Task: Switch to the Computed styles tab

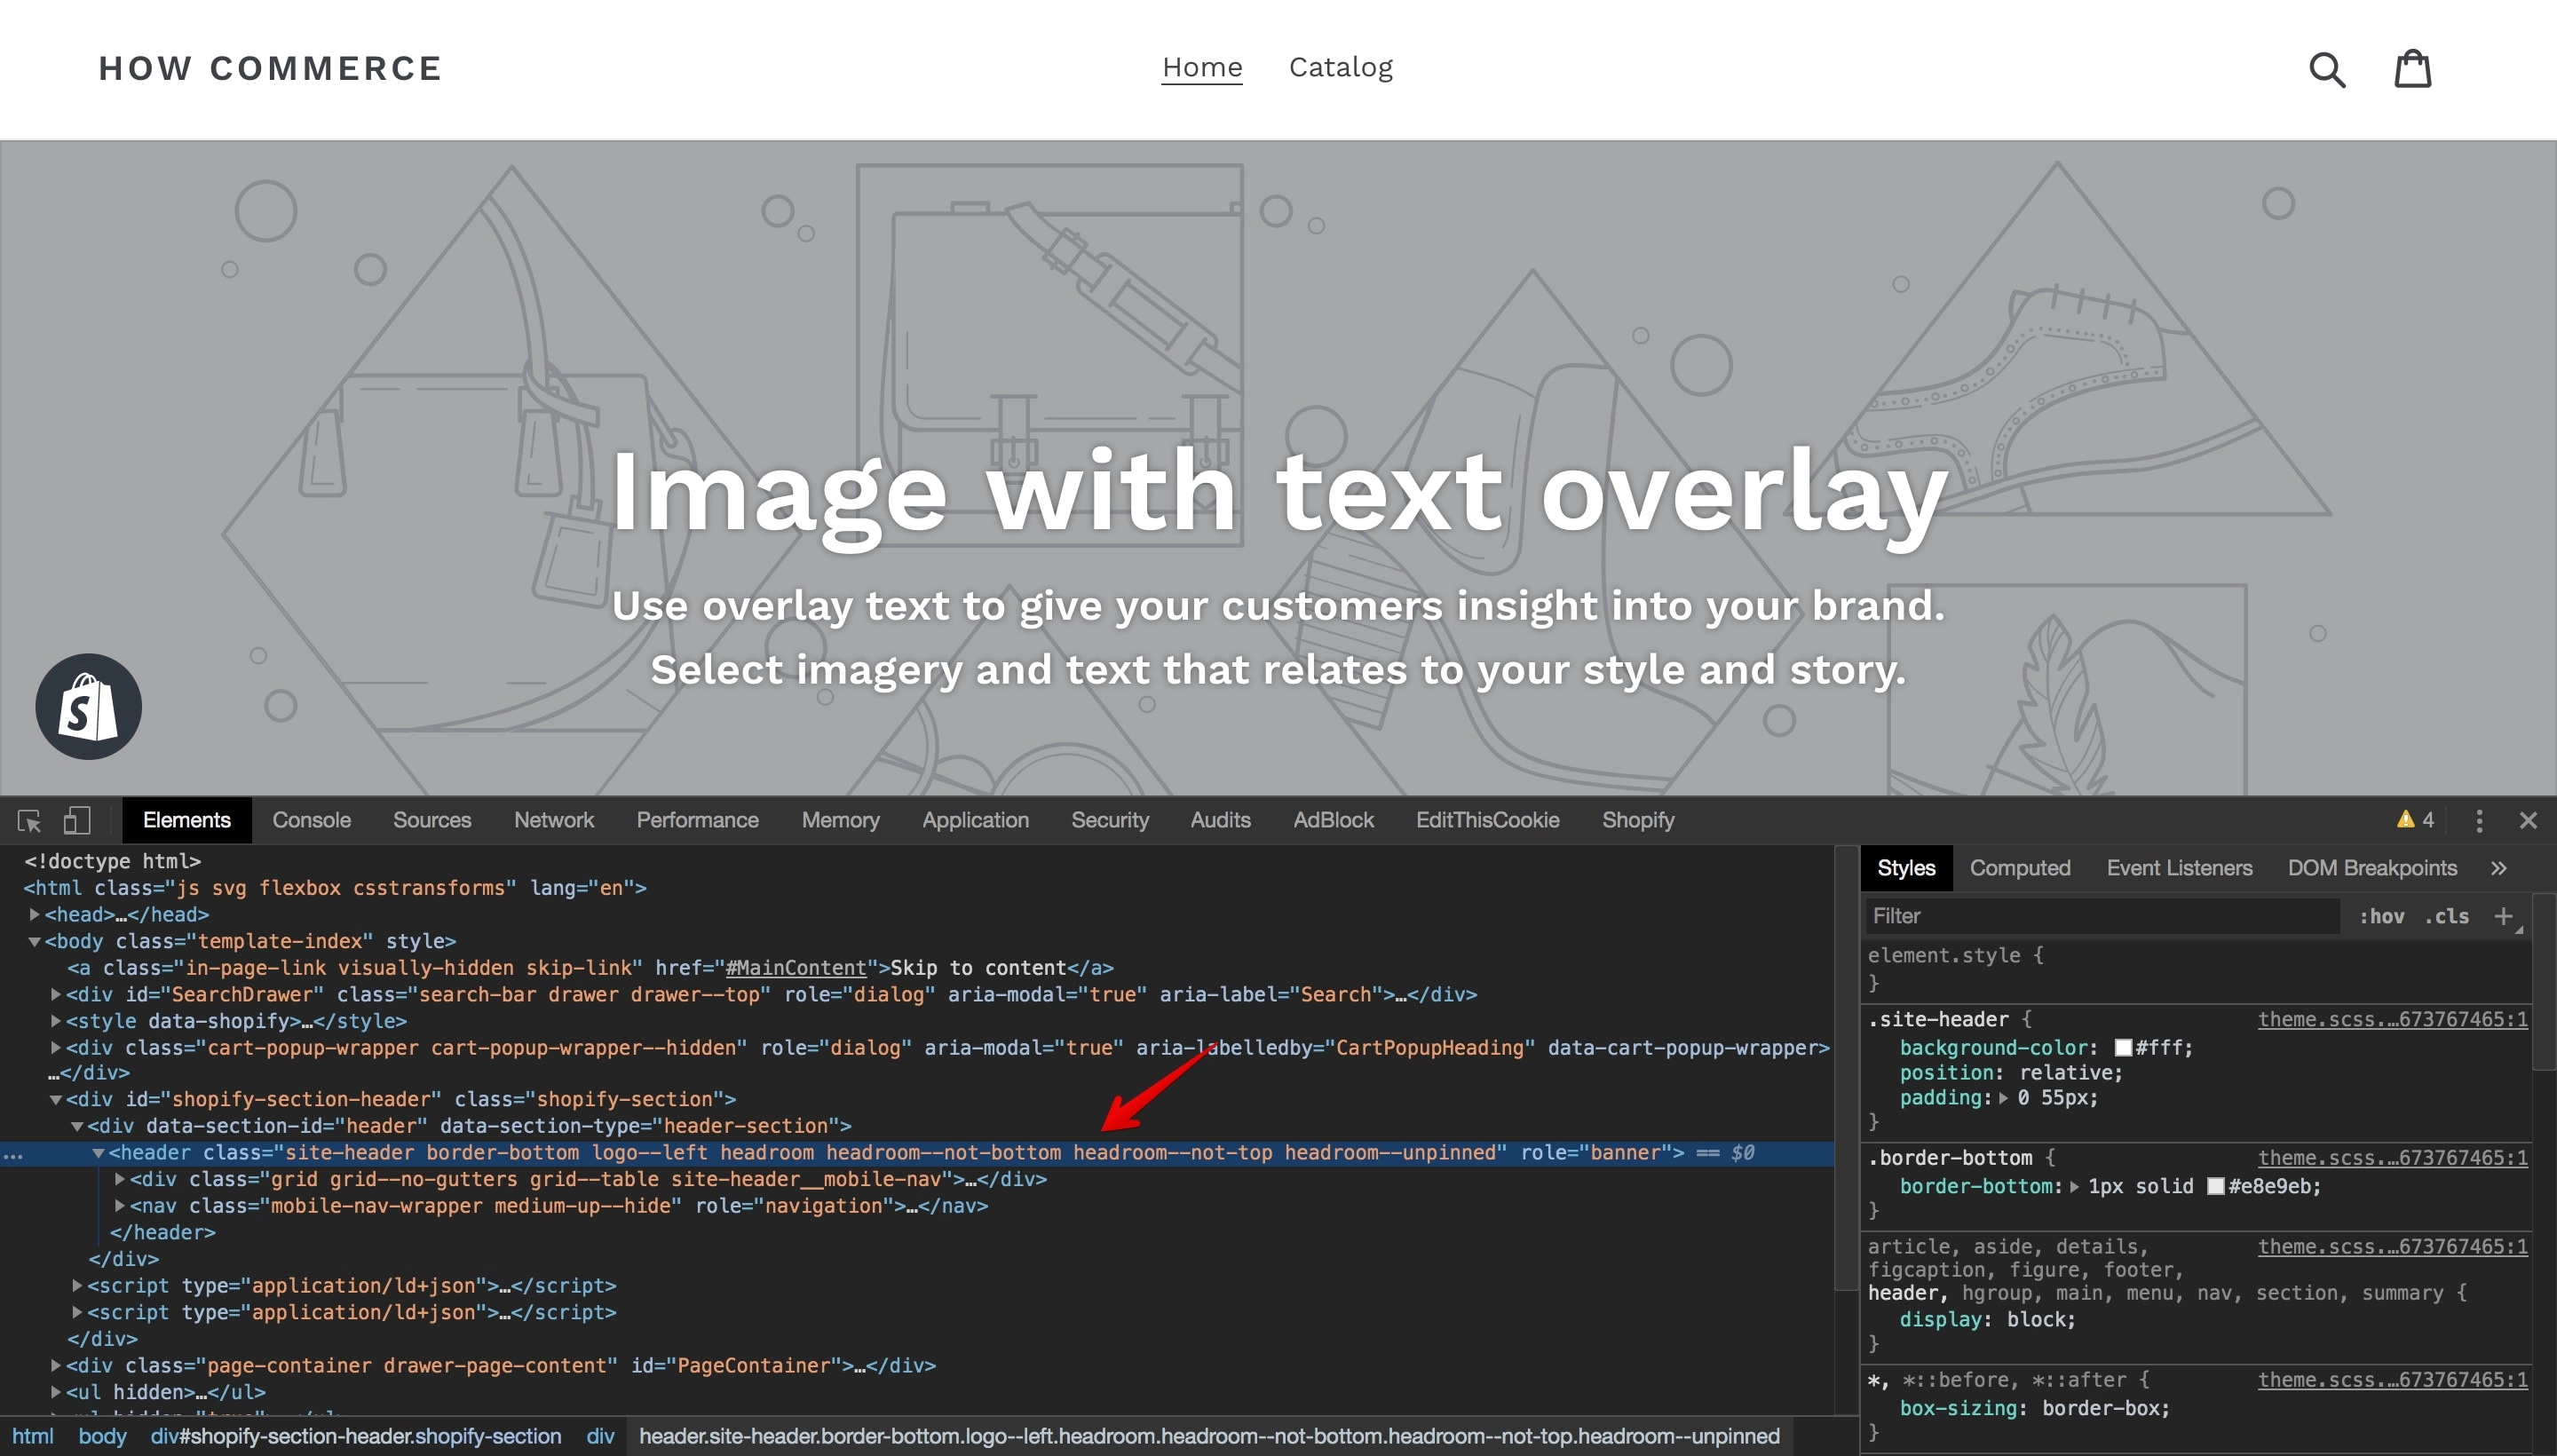Action: pos(2020,868)
